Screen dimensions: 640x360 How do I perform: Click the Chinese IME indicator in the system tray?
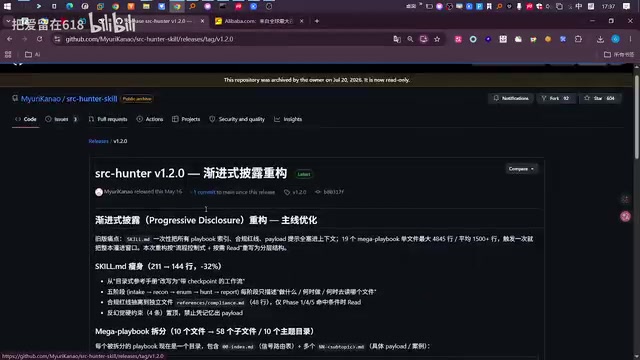[x=579, y=6]
